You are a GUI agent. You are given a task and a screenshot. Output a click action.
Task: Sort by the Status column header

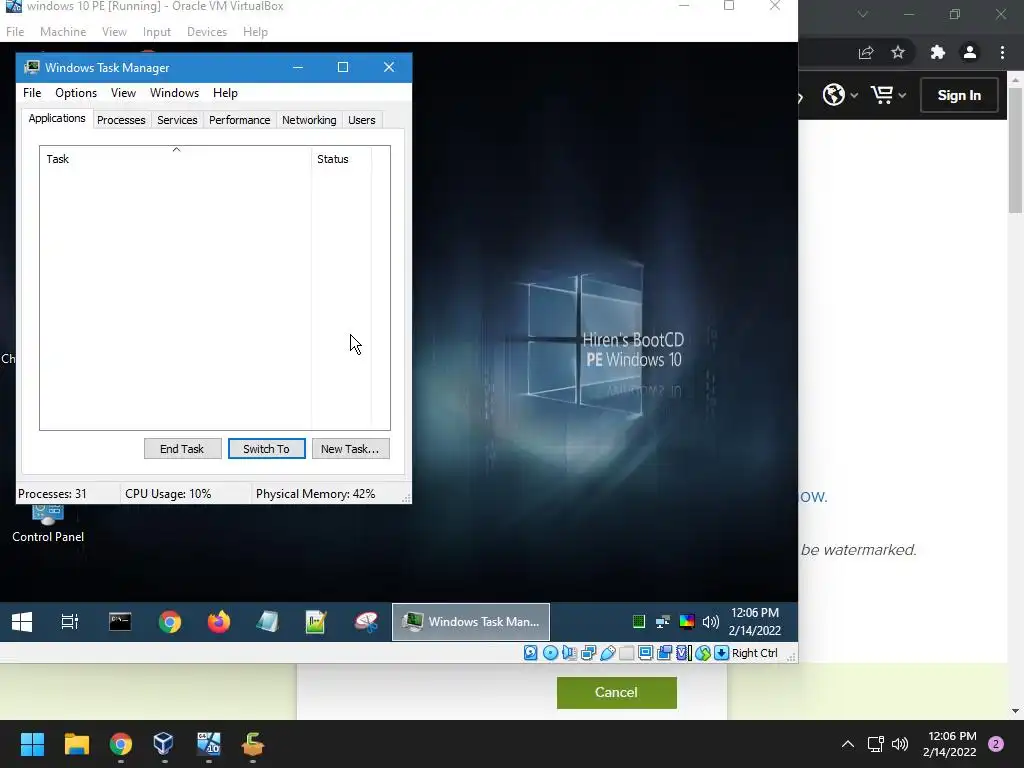pyautogui.click(x=341, y=159)
